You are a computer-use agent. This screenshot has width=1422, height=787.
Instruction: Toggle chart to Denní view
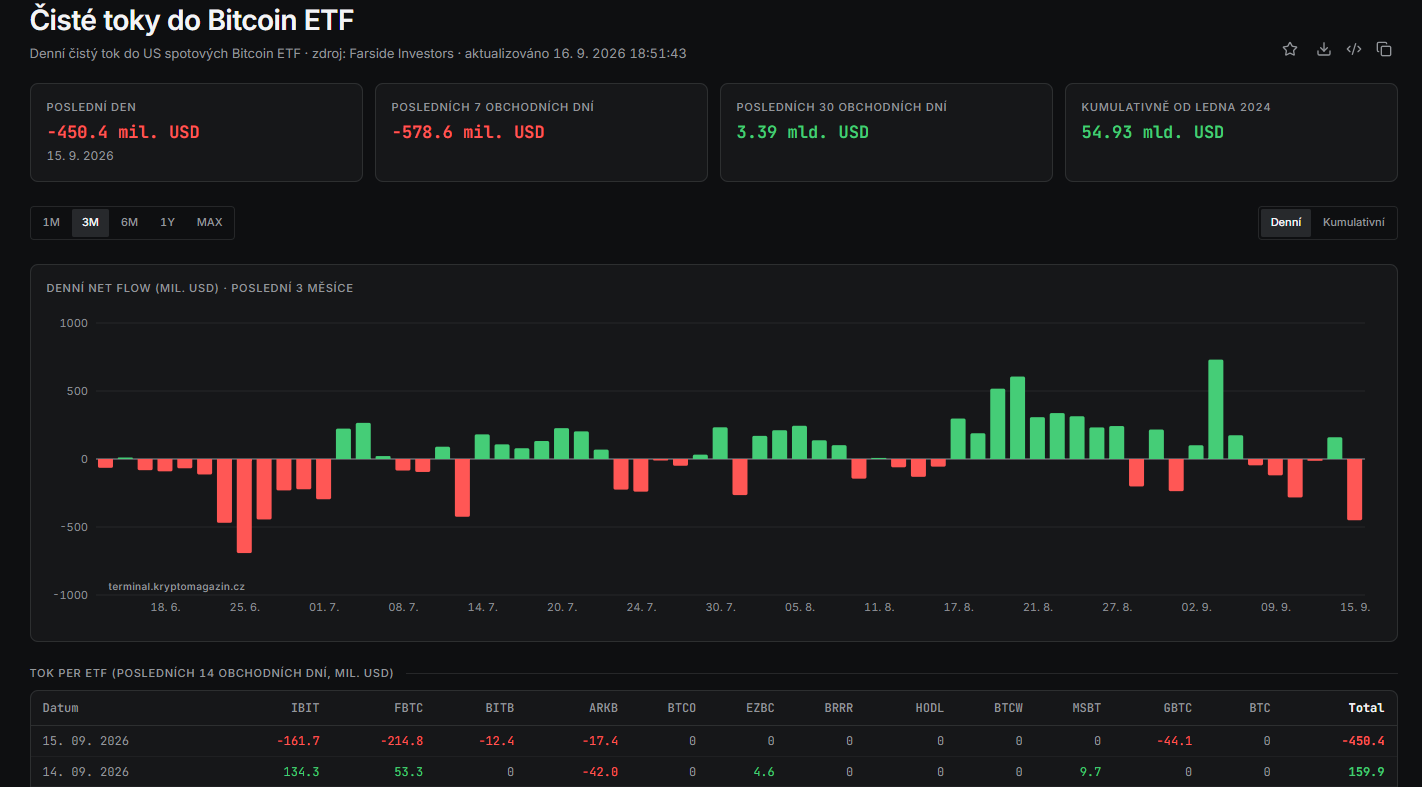click(1285, 222)
